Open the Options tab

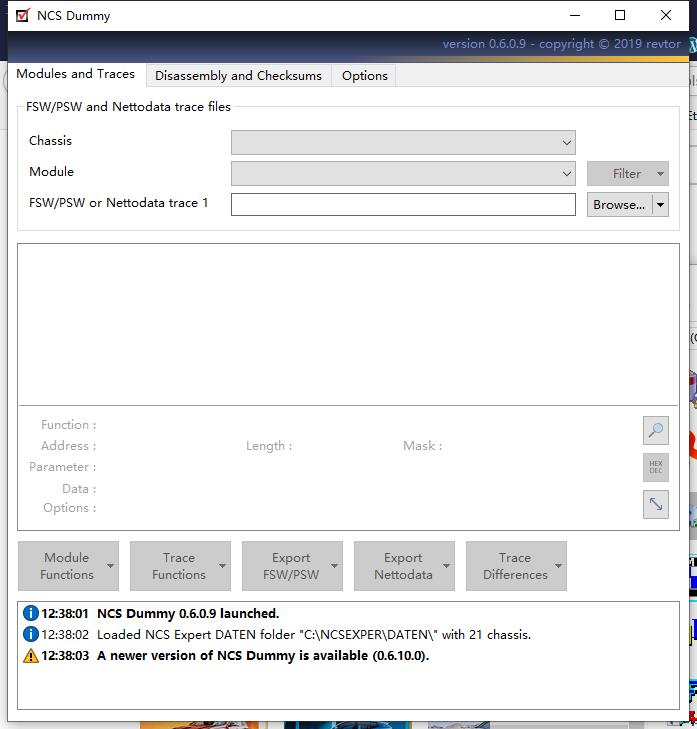click(x=365, y=75)
